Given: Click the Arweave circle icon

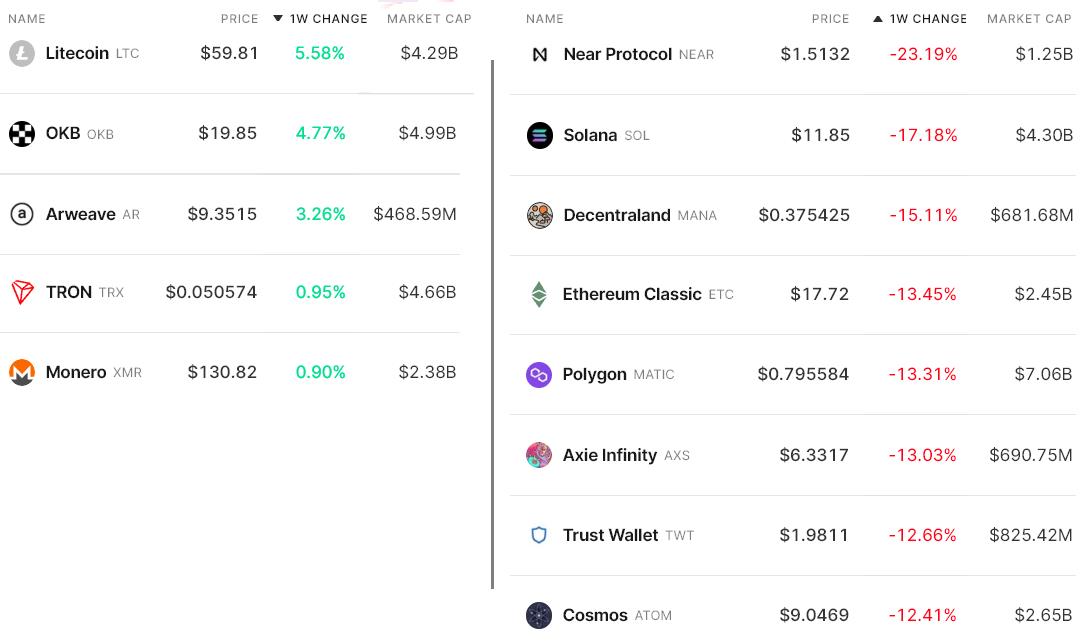Looking at the screenshot, I should coord(22,214).
